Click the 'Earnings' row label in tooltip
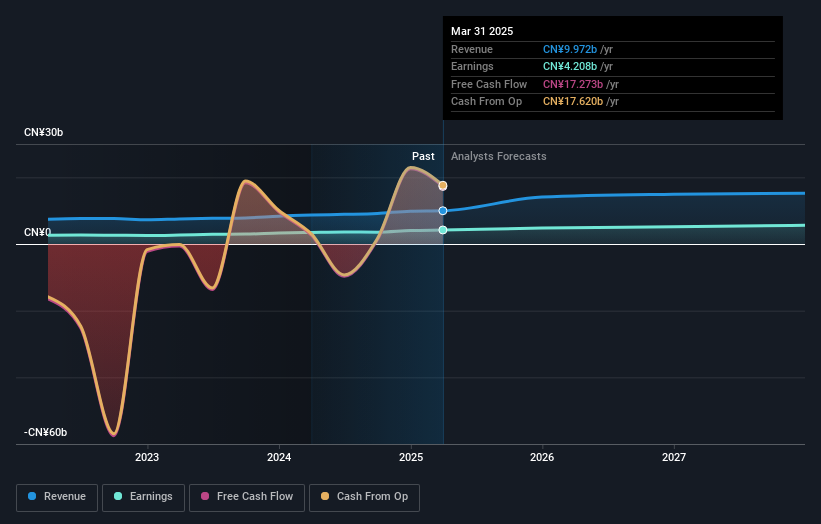821x524 pixels. coord(472,66)
